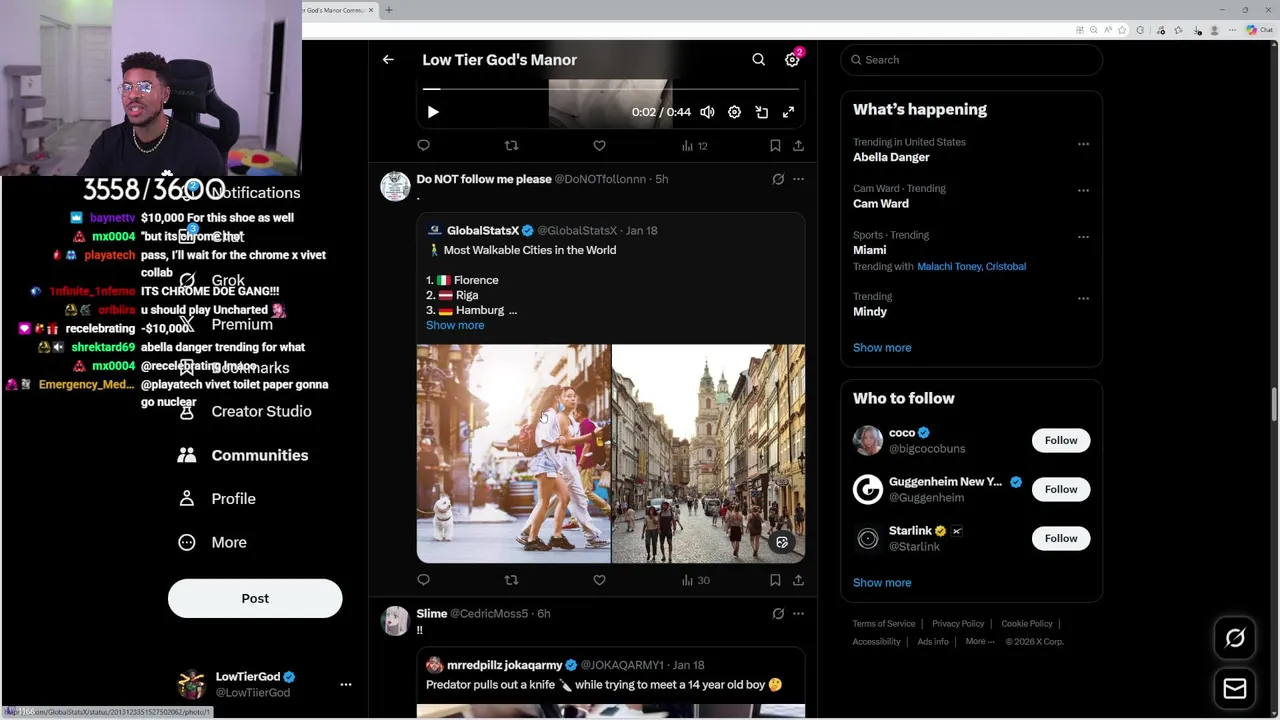The width and height of the screenshot is (1280, 720).
Task: Repost the top video post
Action: coord(511,146)
